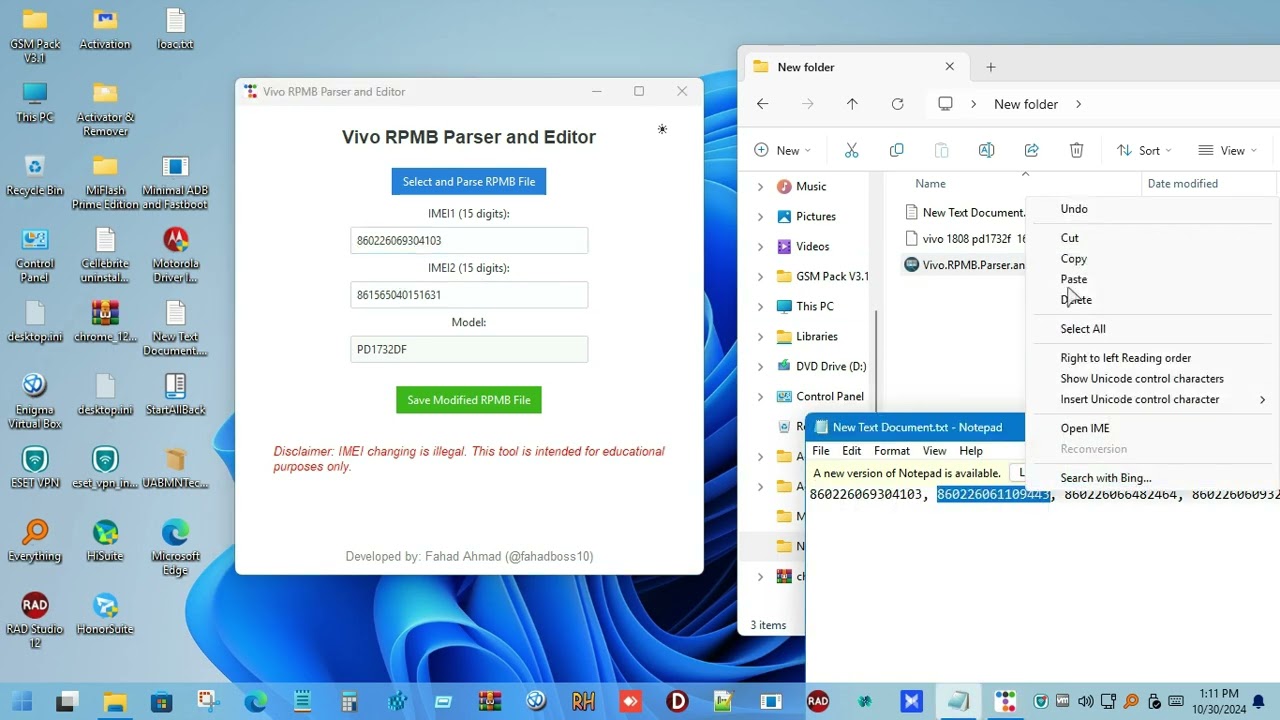Open the Sort dropdown in Explorer
The width and height of the screenshot is (1280, 720).
tap(1144, 150)
